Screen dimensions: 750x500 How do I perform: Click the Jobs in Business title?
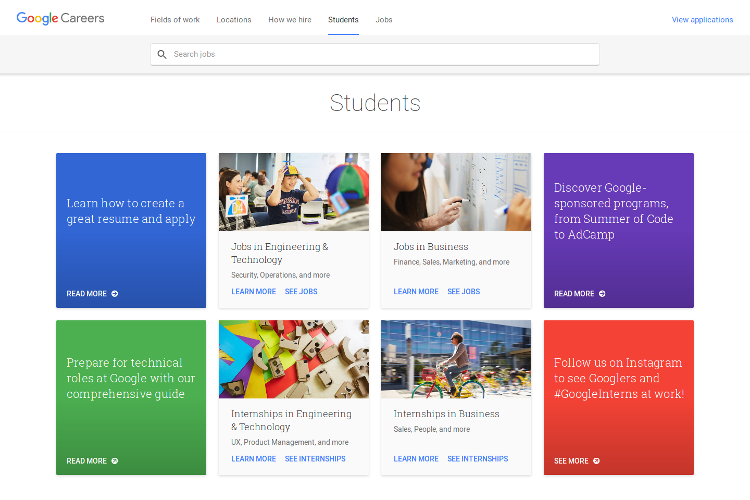coord(430,247)
